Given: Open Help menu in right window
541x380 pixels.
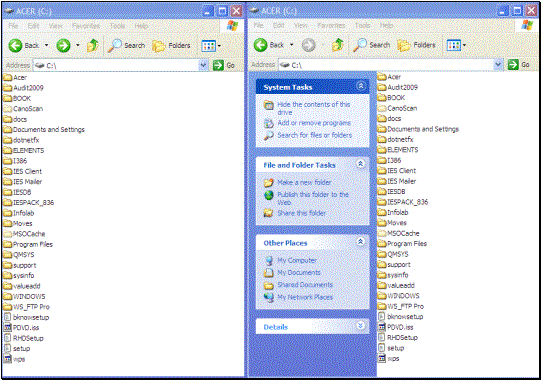Looking at the screenshot, I should tap(386, 25).
